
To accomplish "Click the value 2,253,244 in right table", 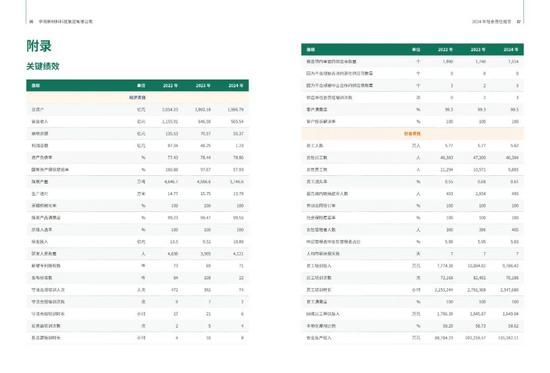I will (444, 290).
